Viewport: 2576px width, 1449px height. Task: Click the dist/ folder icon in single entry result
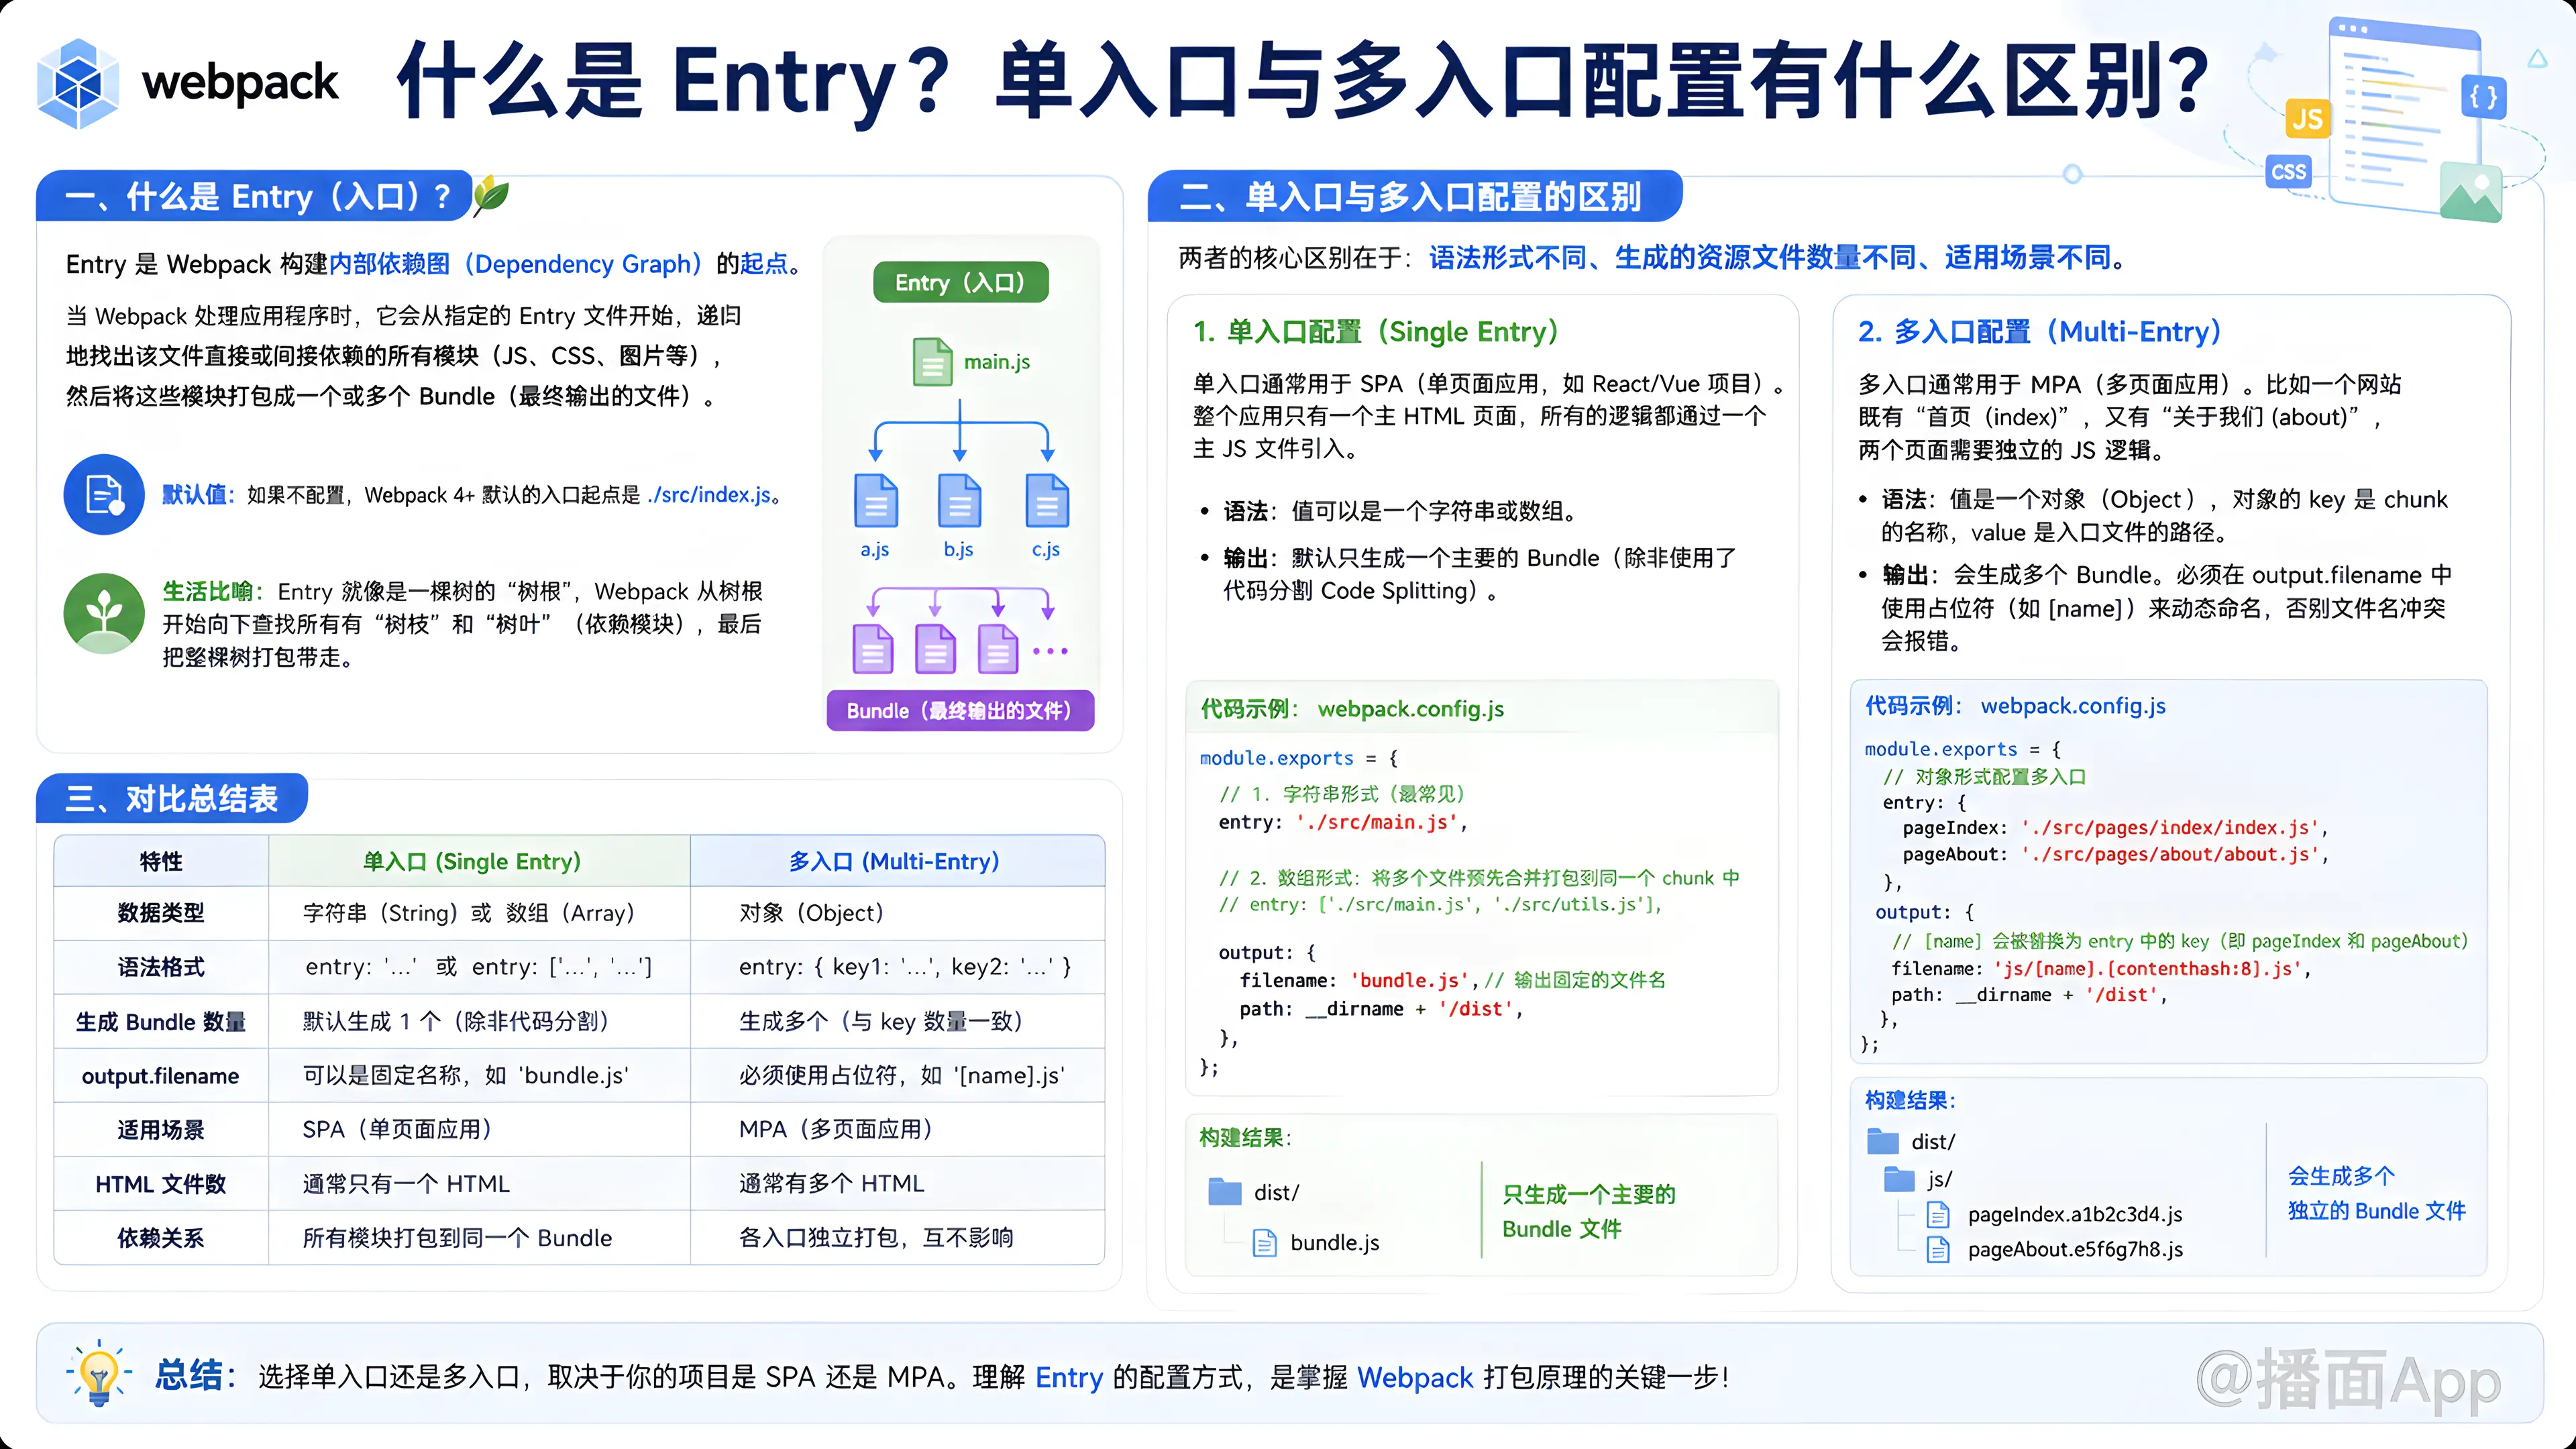coord(1225,1191)
